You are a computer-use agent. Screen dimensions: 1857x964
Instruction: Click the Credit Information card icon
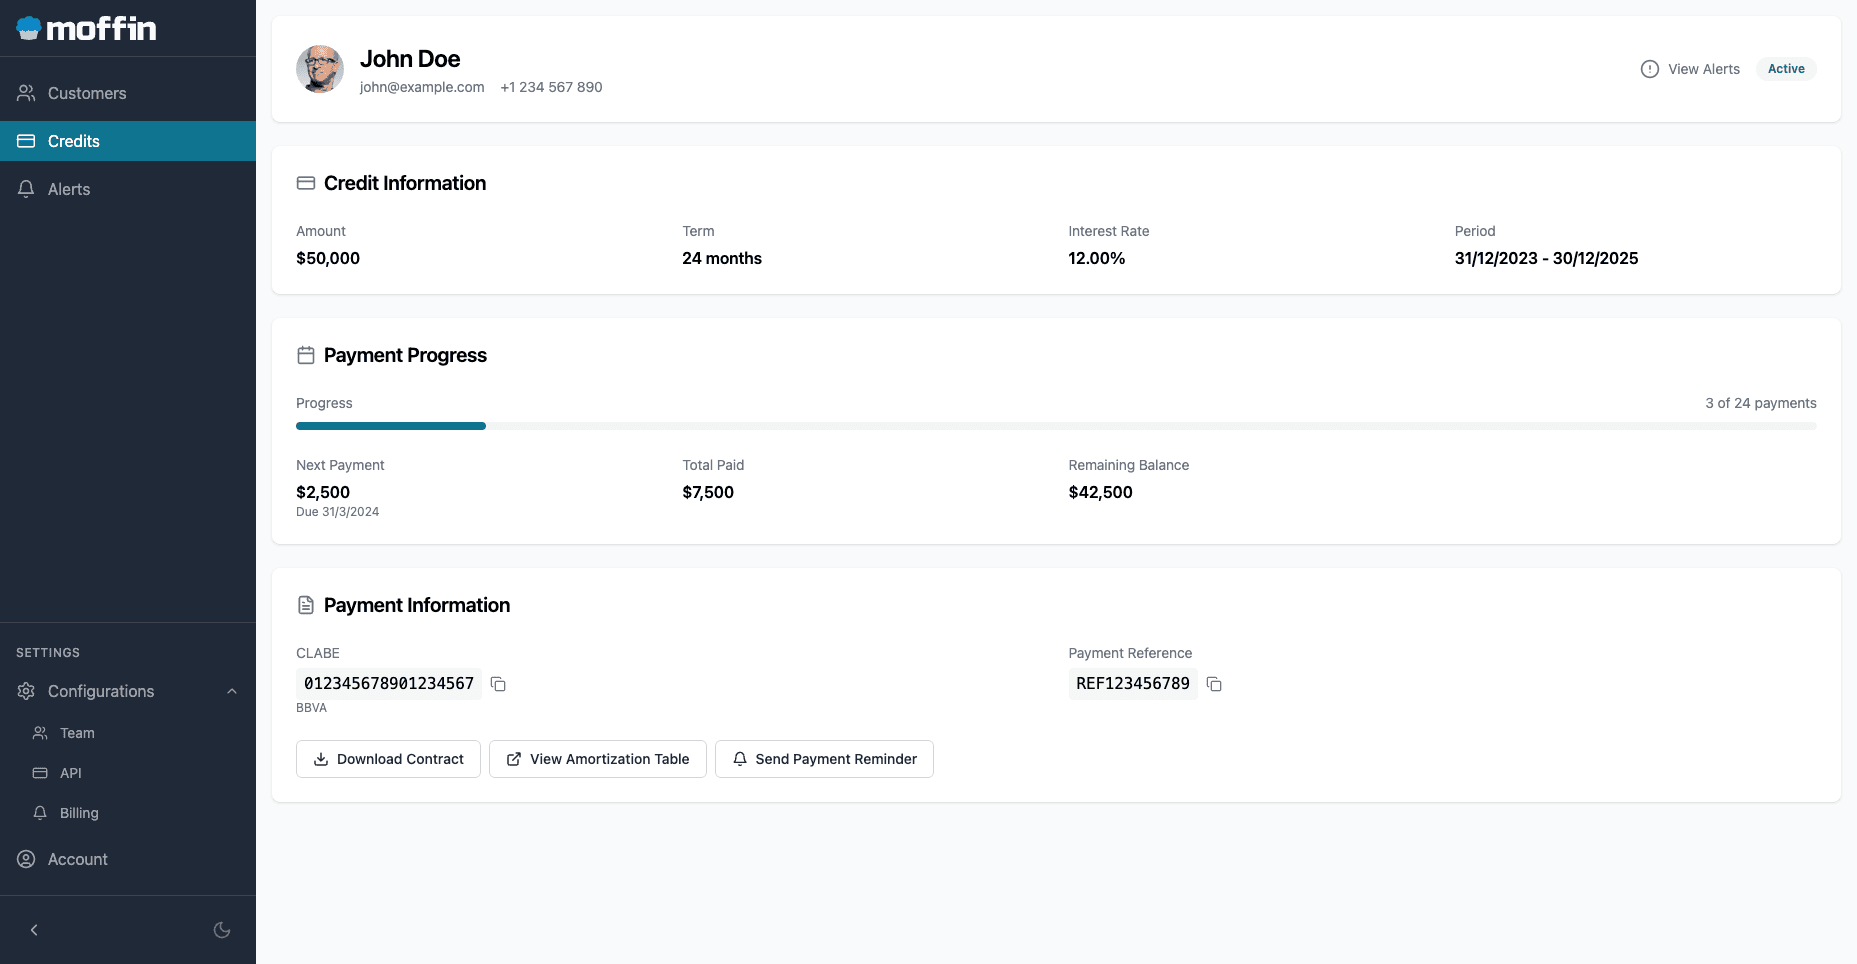pyautogui.click(x=306, y=183)
